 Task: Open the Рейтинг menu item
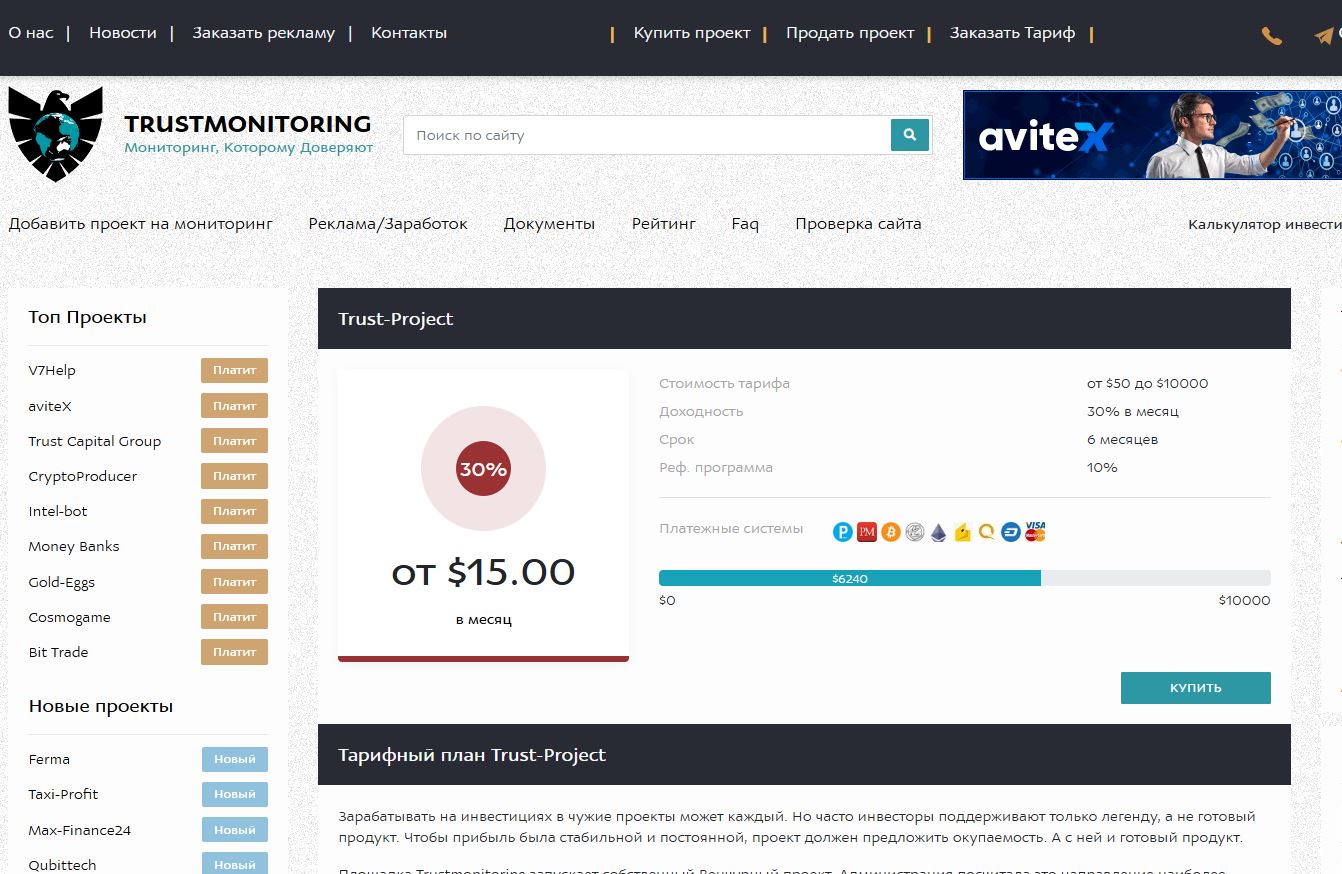pyautogui.click(x=663, y=224)
